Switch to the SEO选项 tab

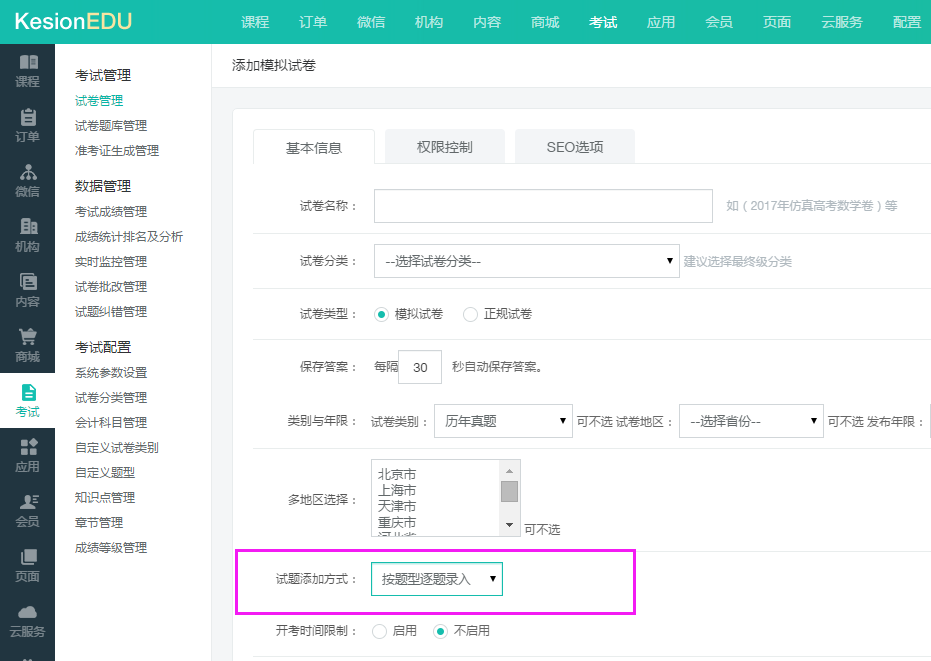tap(575, 147)
